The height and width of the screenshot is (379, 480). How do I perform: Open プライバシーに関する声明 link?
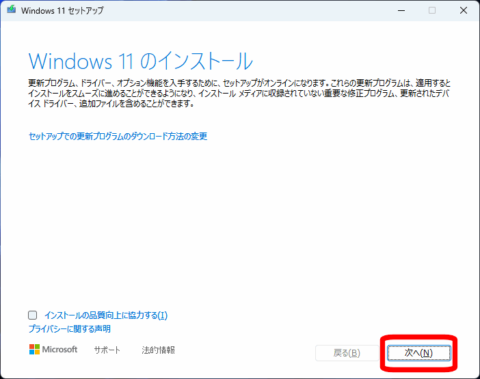click(69, 329)
